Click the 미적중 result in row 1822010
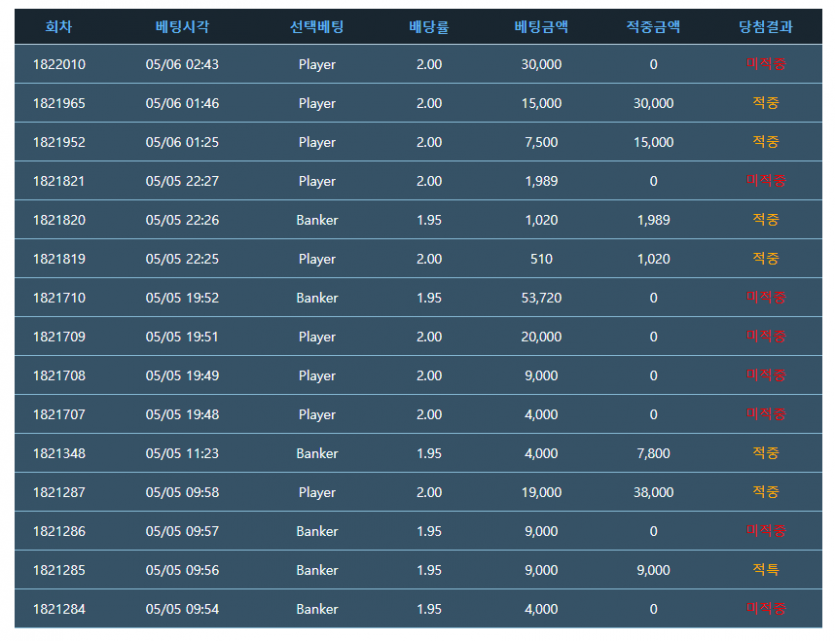 [766, 64]
